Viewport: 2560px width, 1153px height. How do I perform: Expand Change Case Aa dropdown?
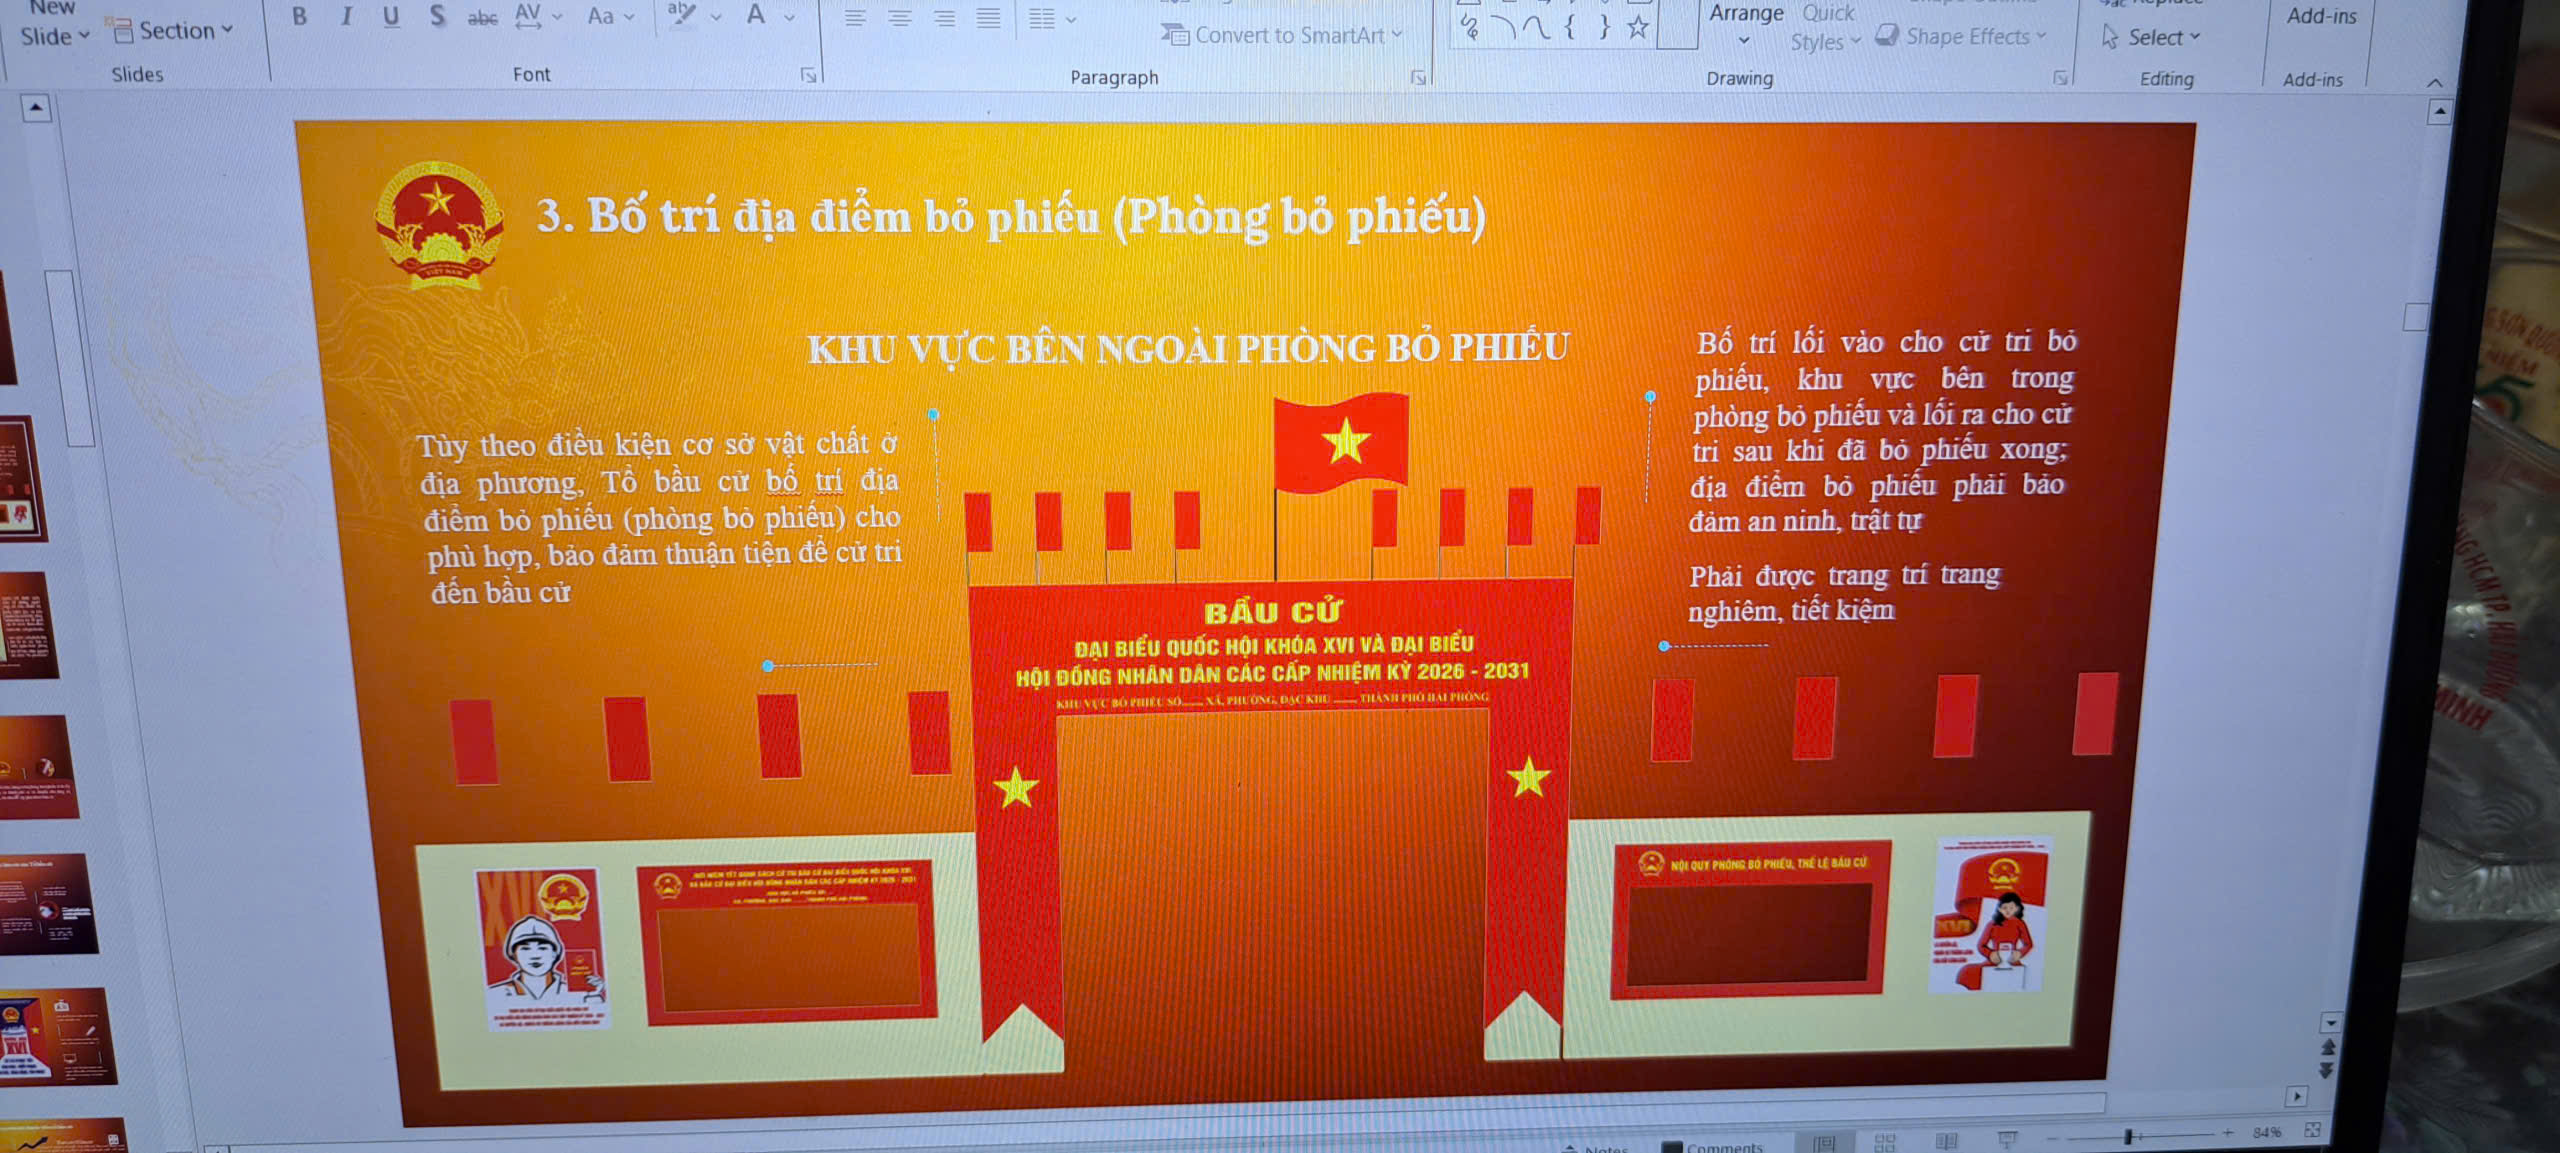[x=610, y=16]
